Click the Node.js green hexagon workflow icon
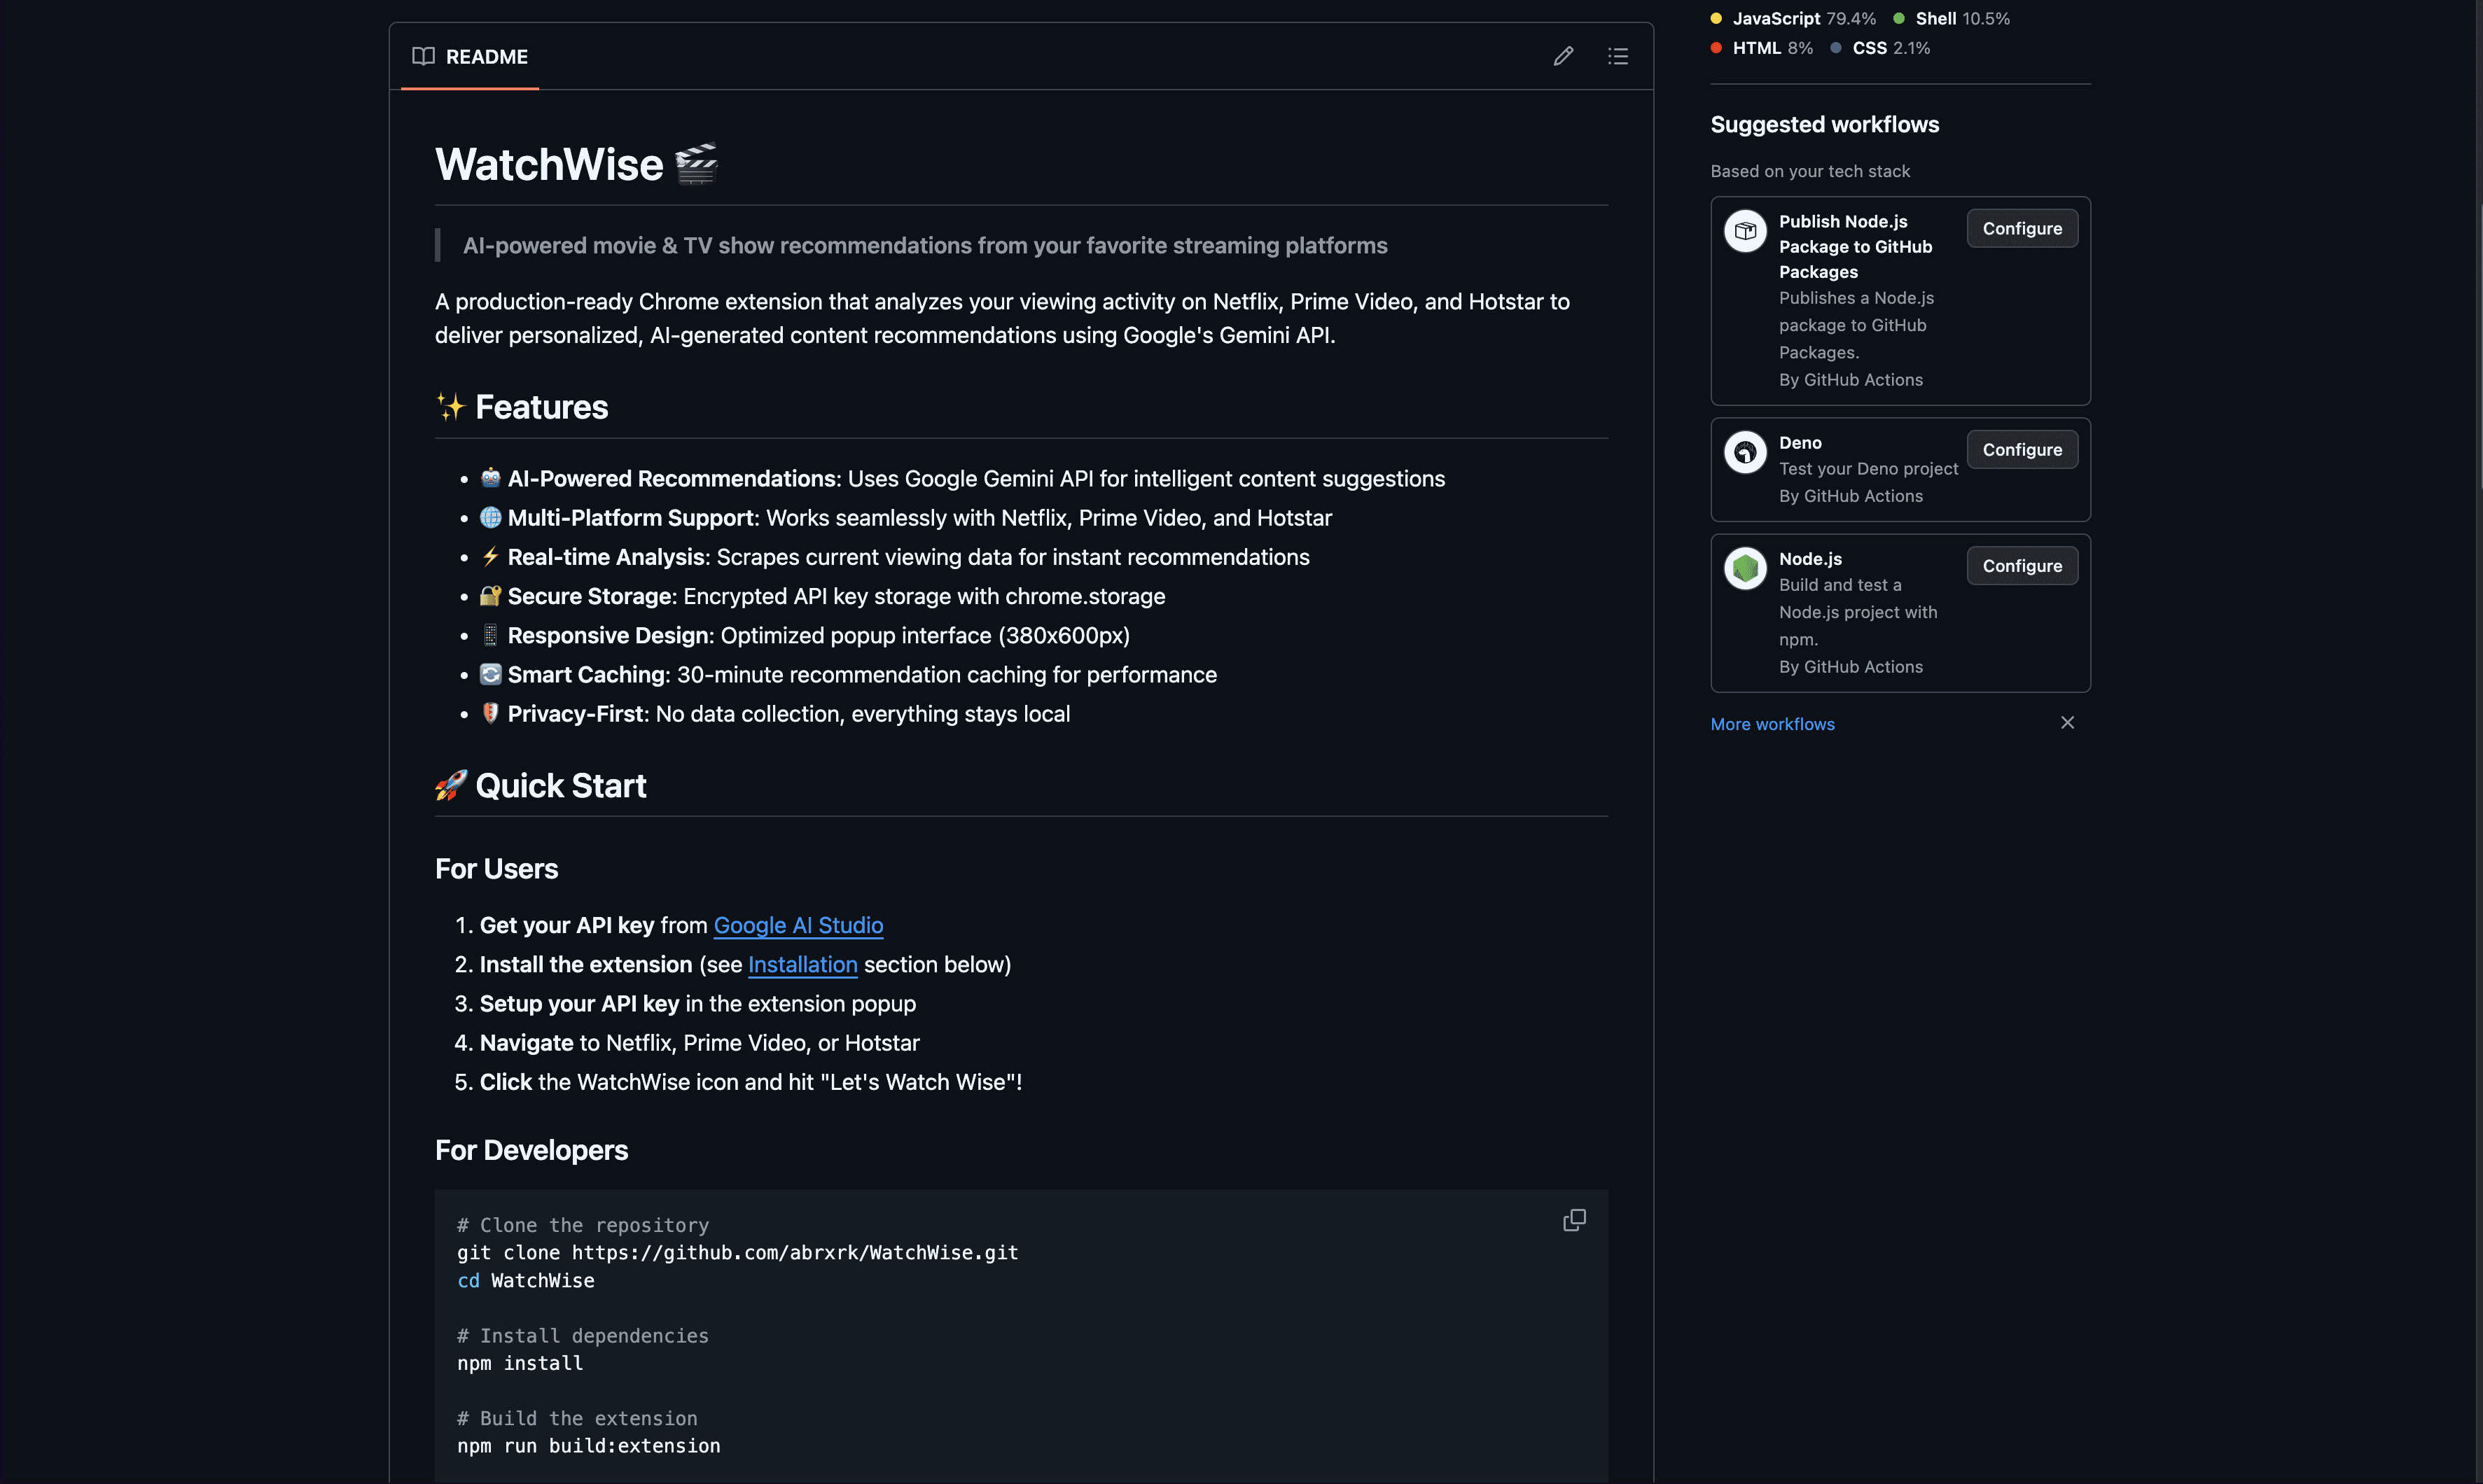 pos(1745,568)
